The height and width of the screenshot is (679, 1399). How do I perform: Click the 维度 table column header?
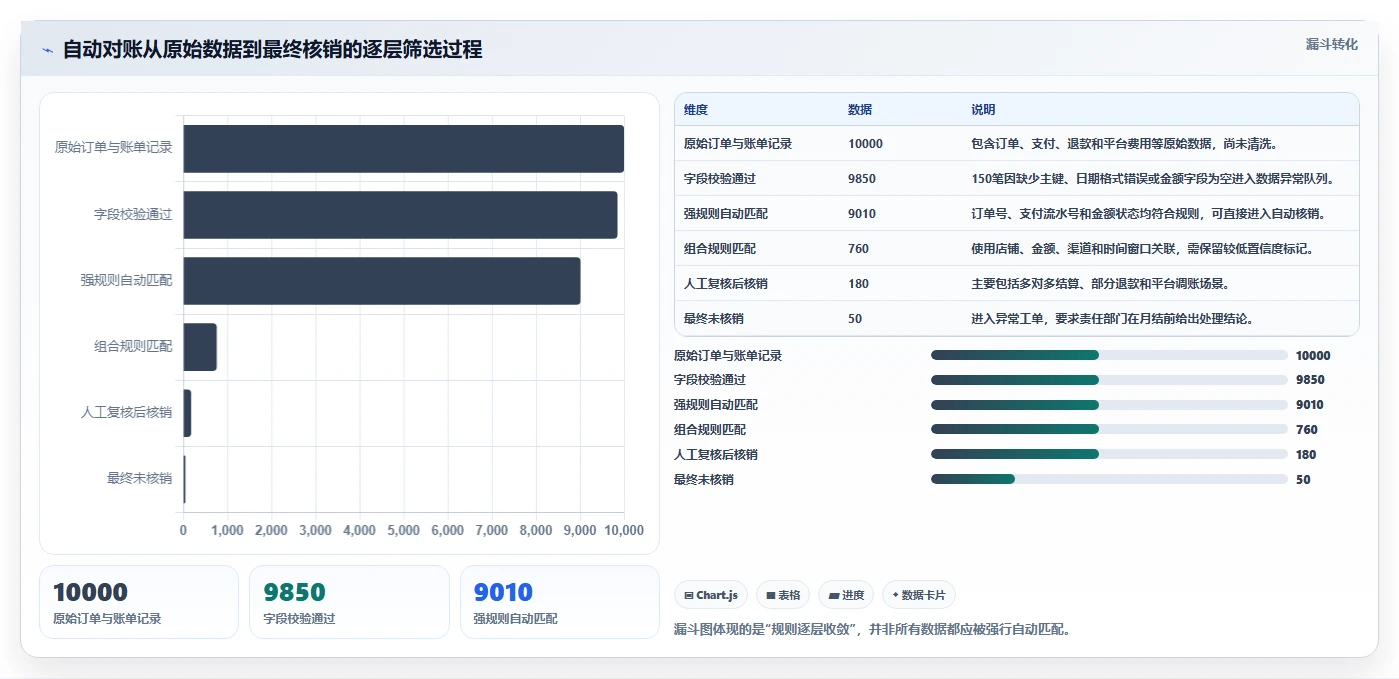[x=696, y=110]
